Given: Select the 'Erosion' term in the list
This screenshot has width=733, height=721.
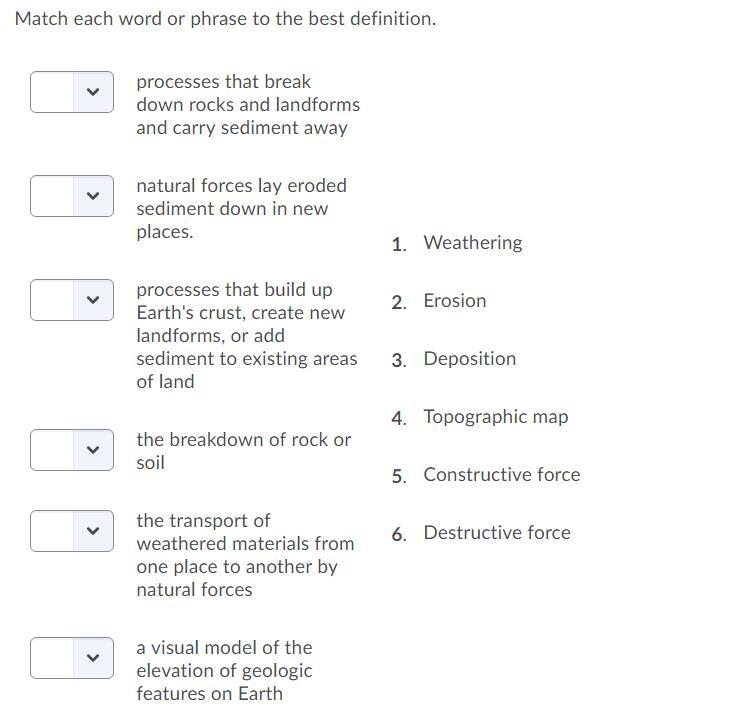Looking at the screenshot, I should (454, 301).
